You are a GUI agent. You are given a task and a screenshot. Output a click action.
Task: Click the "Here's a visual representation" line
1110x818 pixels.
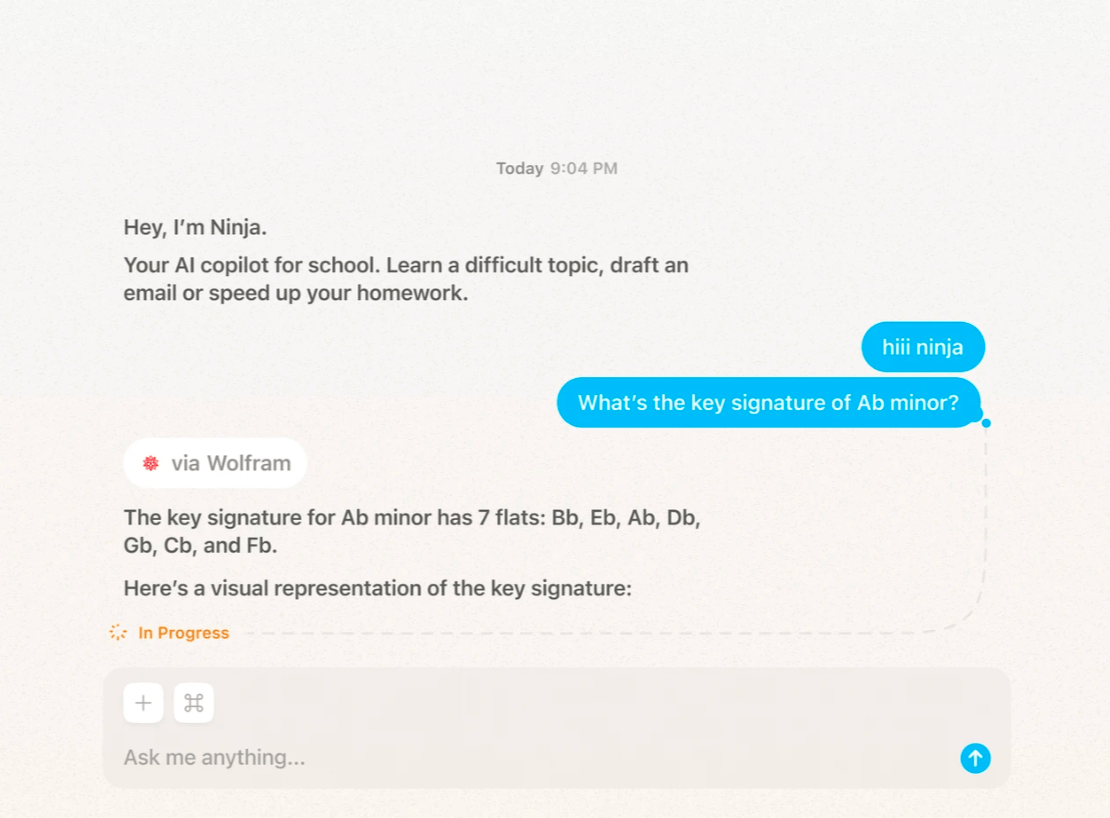(x=377, y=588)
